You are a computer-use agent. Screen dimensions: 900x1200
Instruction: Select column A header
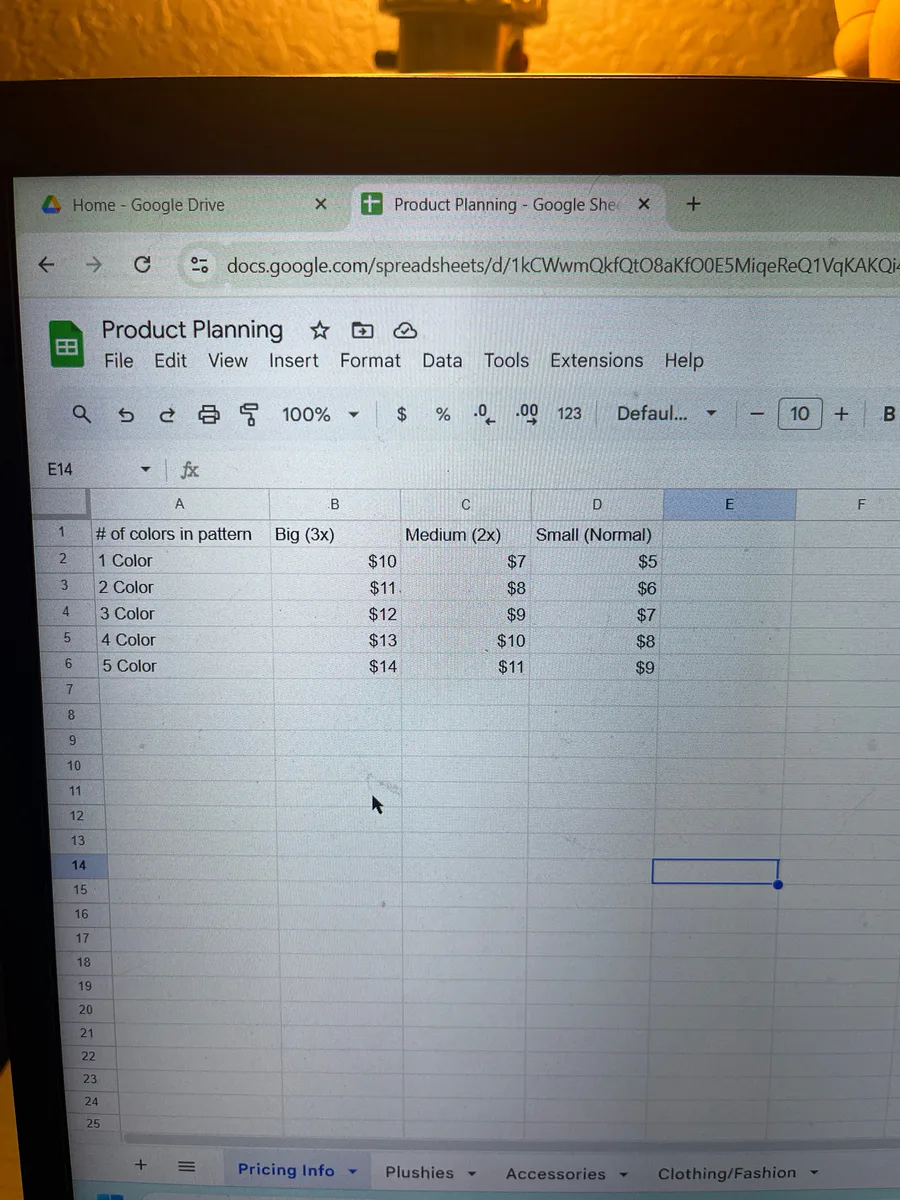(179, 505)
